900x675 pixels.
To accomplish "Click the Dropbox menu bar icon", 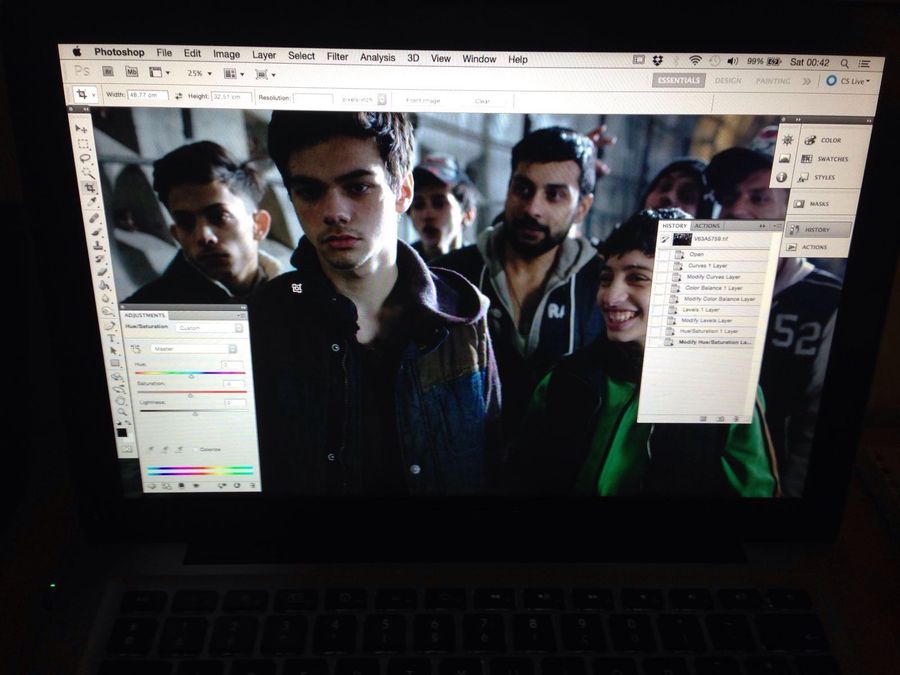I will [658, 60].
